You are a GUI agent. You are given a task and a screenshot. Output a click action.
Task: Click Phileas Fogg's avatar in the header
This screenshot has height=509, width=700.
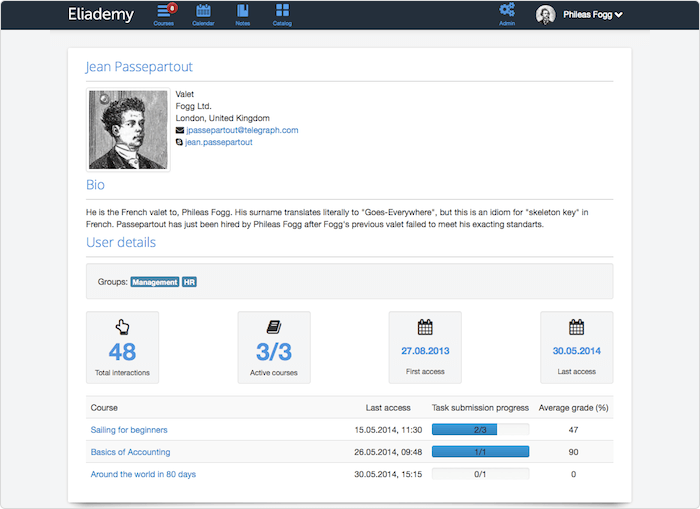[546, 15]
